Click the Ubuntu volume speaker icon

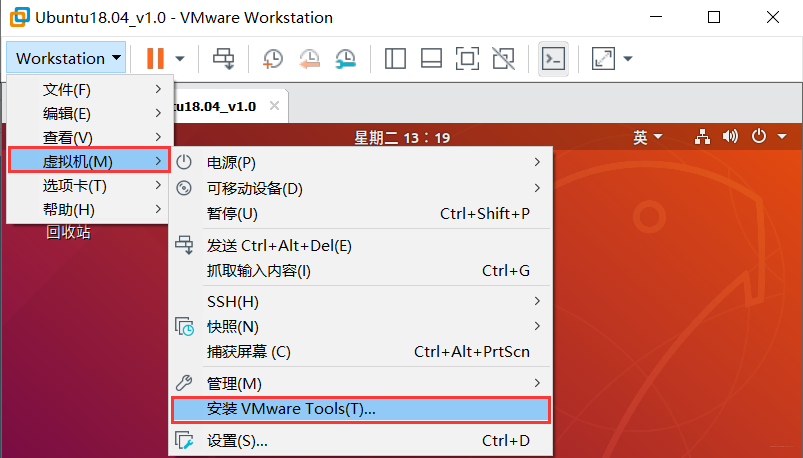(730, 136)
